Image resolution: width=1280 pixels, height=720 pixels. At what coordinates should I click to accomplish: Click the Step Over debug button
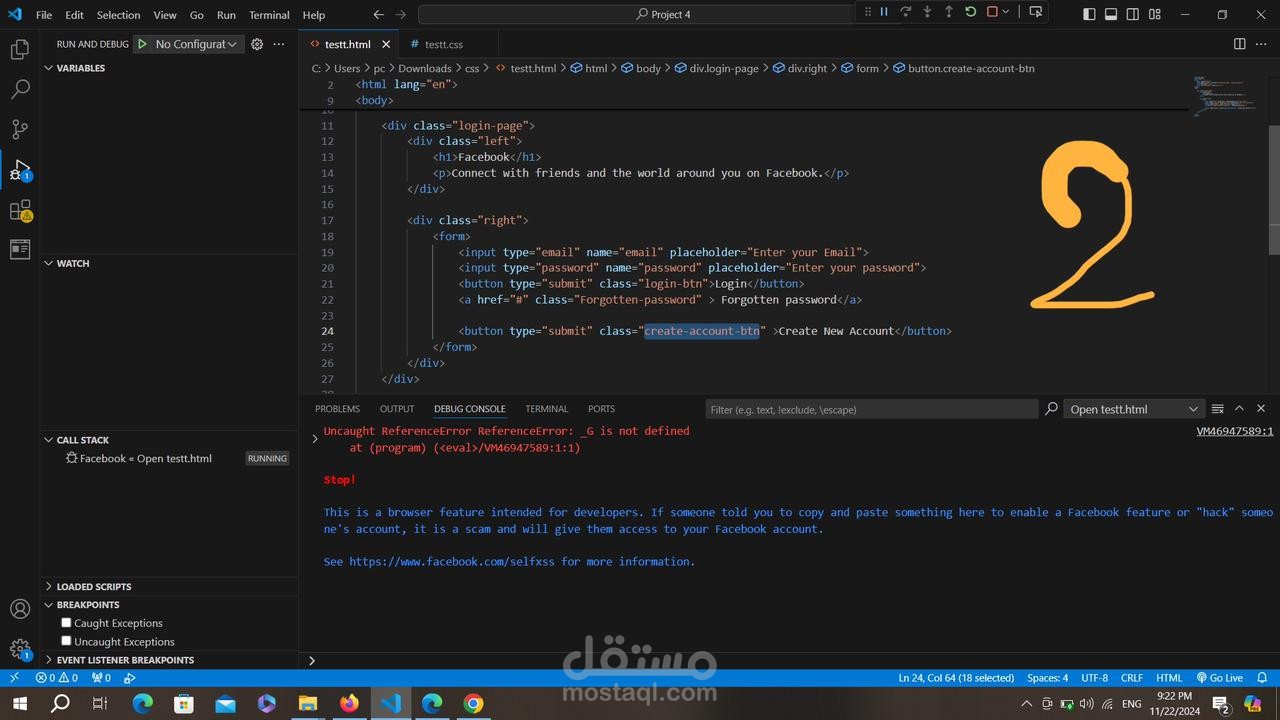tap(906, 12)
